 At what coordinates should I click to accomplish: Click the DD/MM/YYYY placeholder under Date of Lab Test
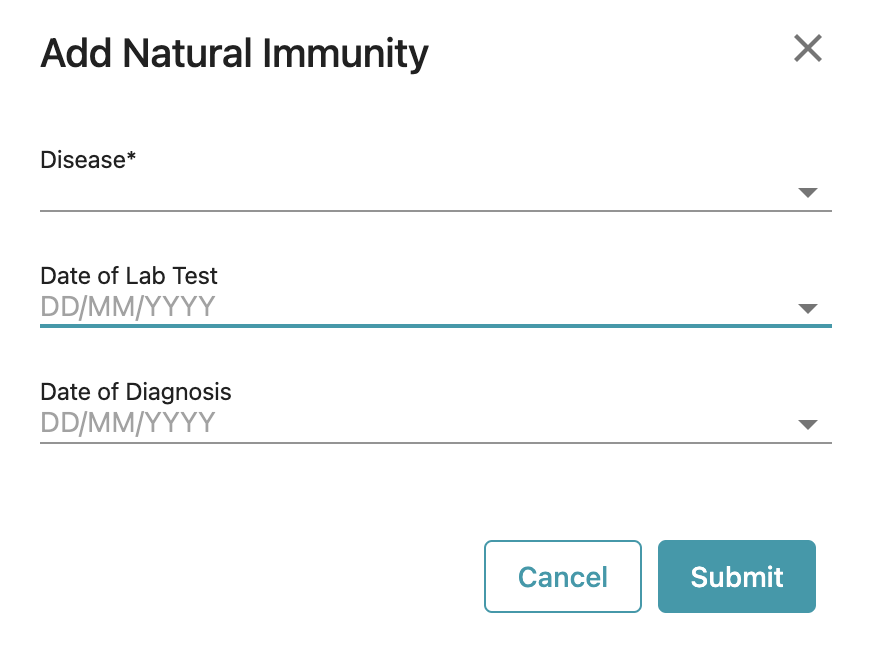click(x=127, y=307)
